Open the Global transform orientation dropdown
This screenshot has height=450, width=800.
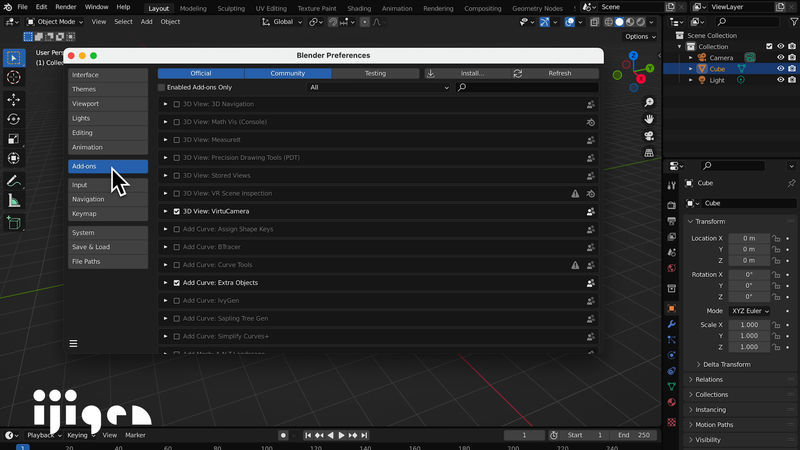pyautogui.click(x=282, y=22)
